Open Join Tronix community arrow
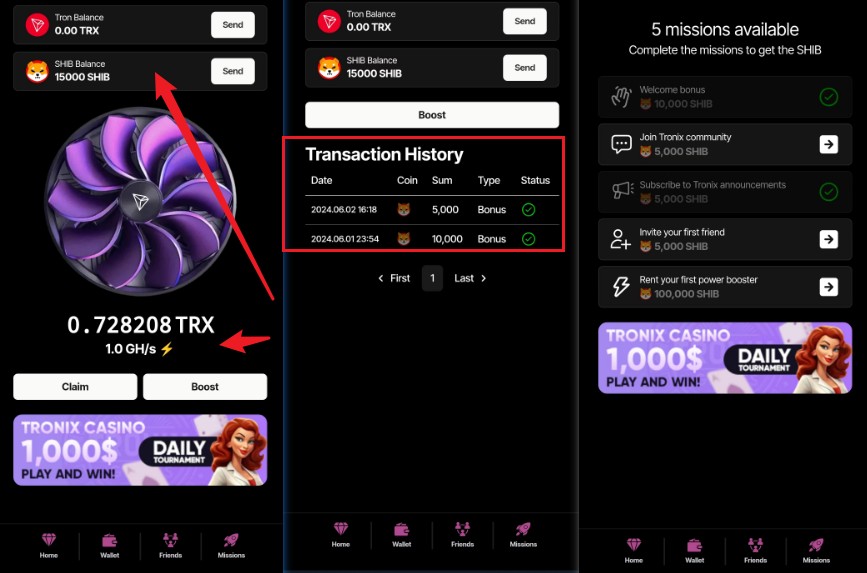Image resolution: width=867 pixels, height=573 pixels. coord(828,144)
